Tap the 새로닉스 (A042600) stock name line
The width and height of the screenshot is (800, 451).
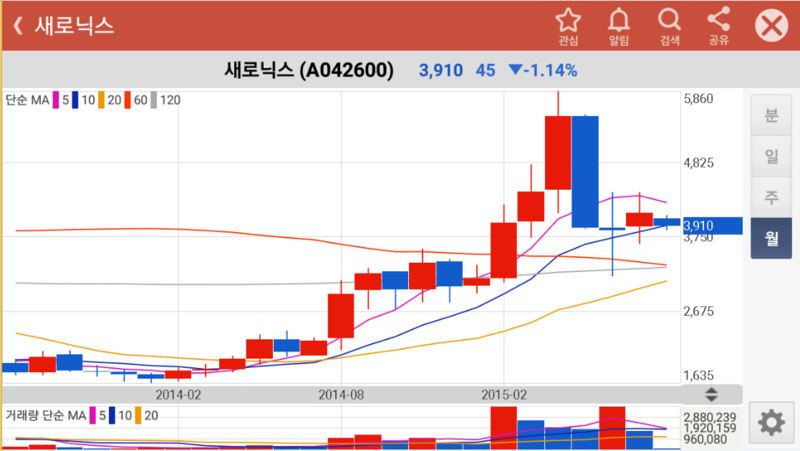click(x=309, y=71)
